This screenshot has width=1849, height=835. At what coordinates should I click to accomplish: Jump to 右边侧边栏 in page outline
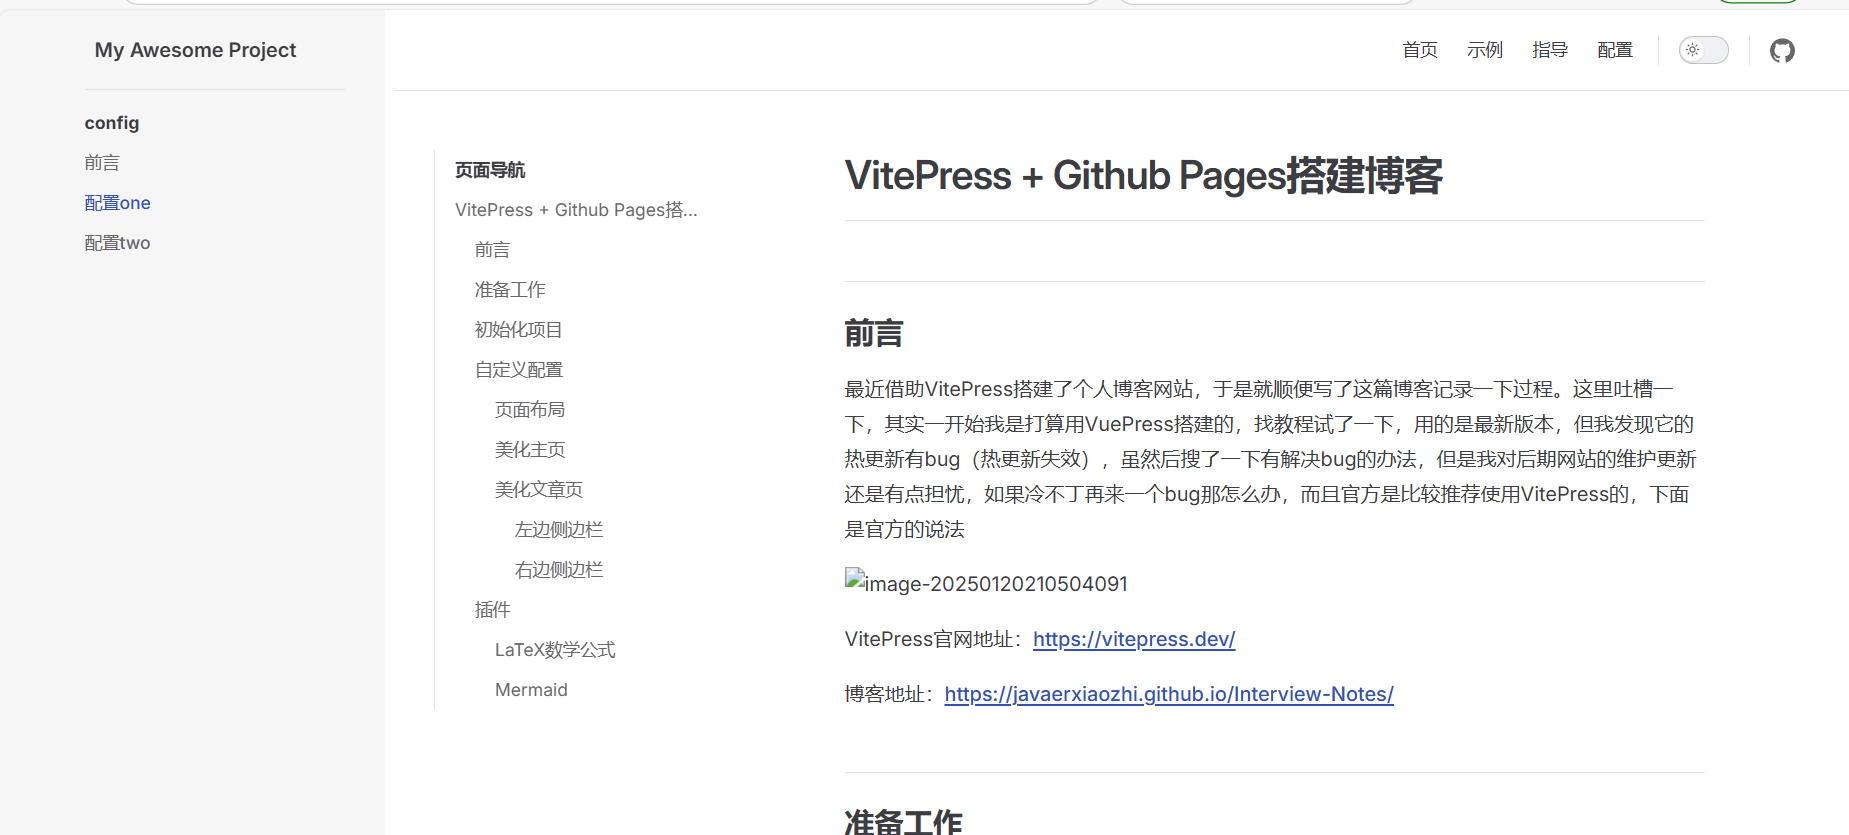[559, 570]
